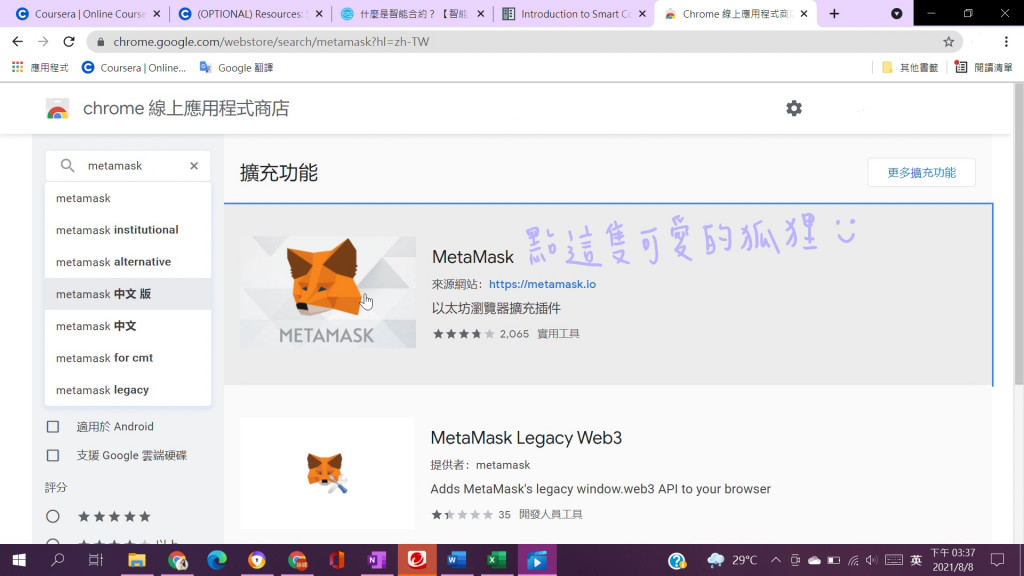1024x576 pixels.
Task: Select the 'metamask legacy' suggestion
Action: click(128, 390)
